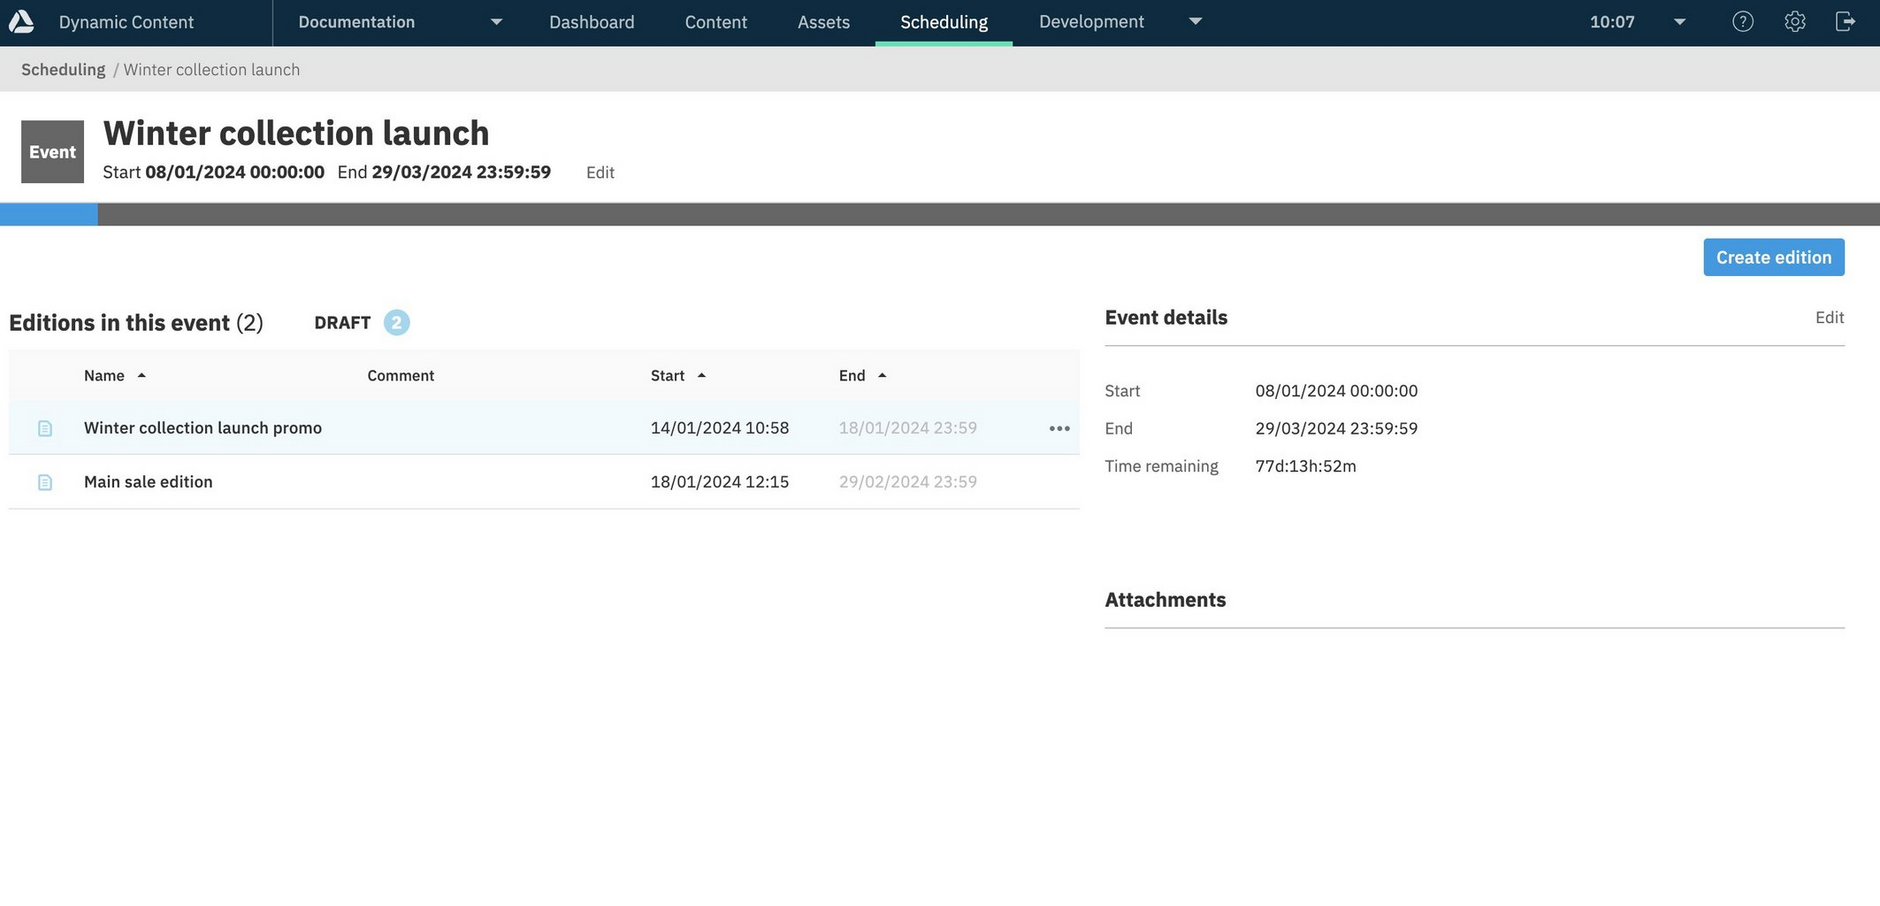Open the help question mark icon

[x=1742, y=22]
